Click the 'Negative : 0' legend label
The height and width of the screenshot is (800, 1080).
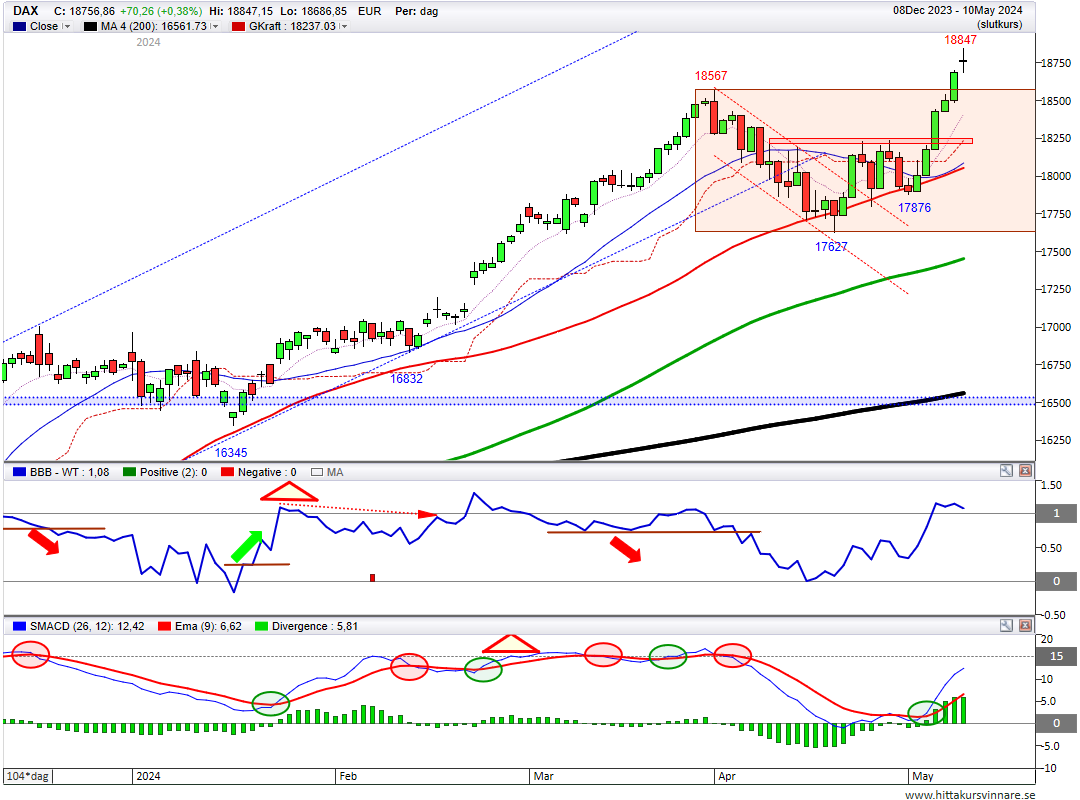267,472
